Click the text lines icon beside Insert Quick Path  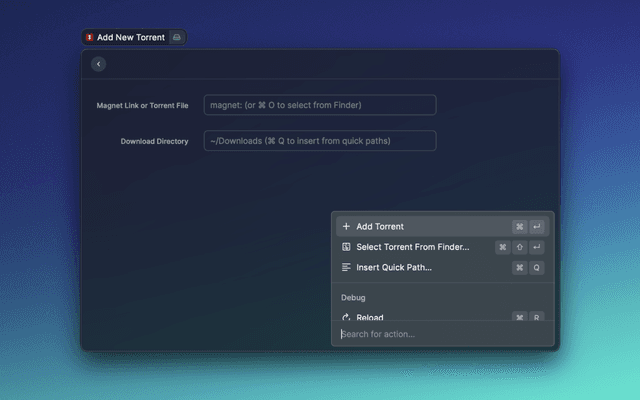point(346,268)
